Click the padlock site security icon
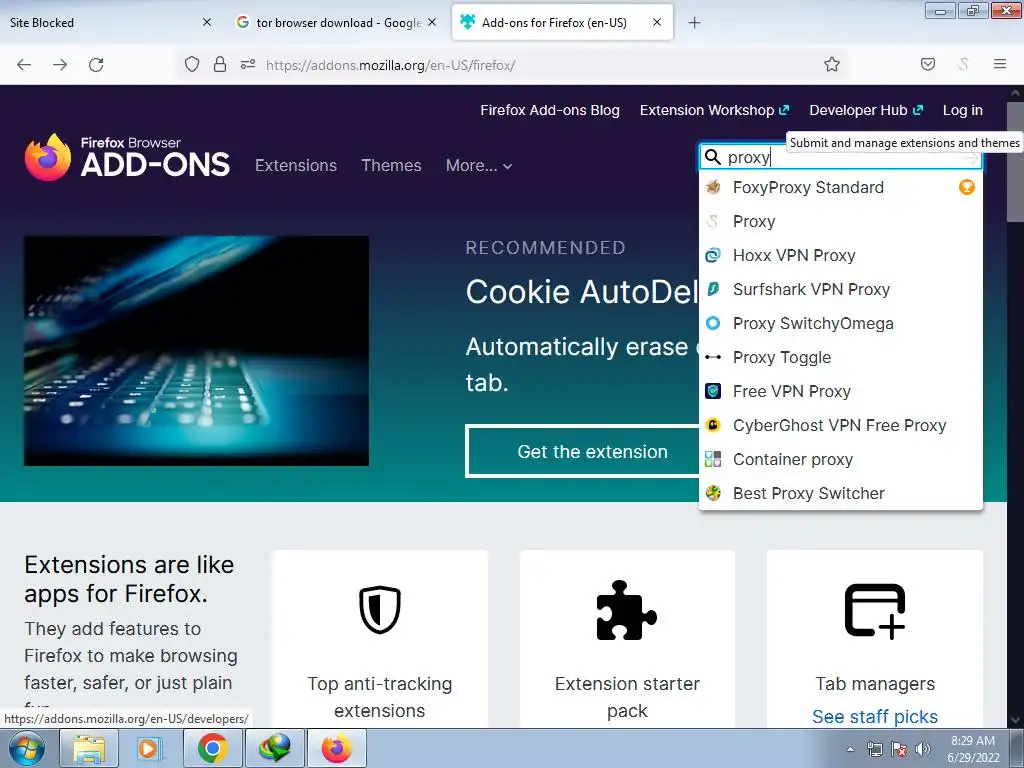The height and width of the screenshot is (768, 1024). 220,64
